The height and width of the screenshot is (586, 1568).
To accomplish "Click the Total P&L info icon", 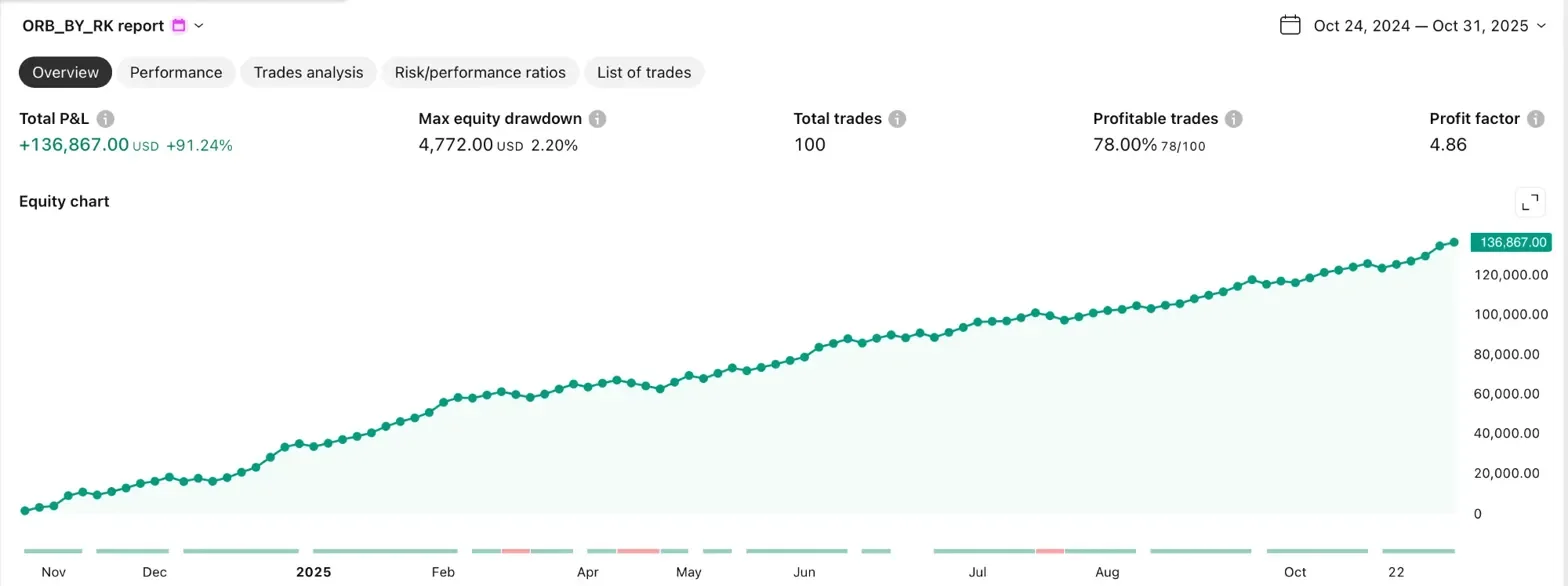I will click(x=106, y=119).
